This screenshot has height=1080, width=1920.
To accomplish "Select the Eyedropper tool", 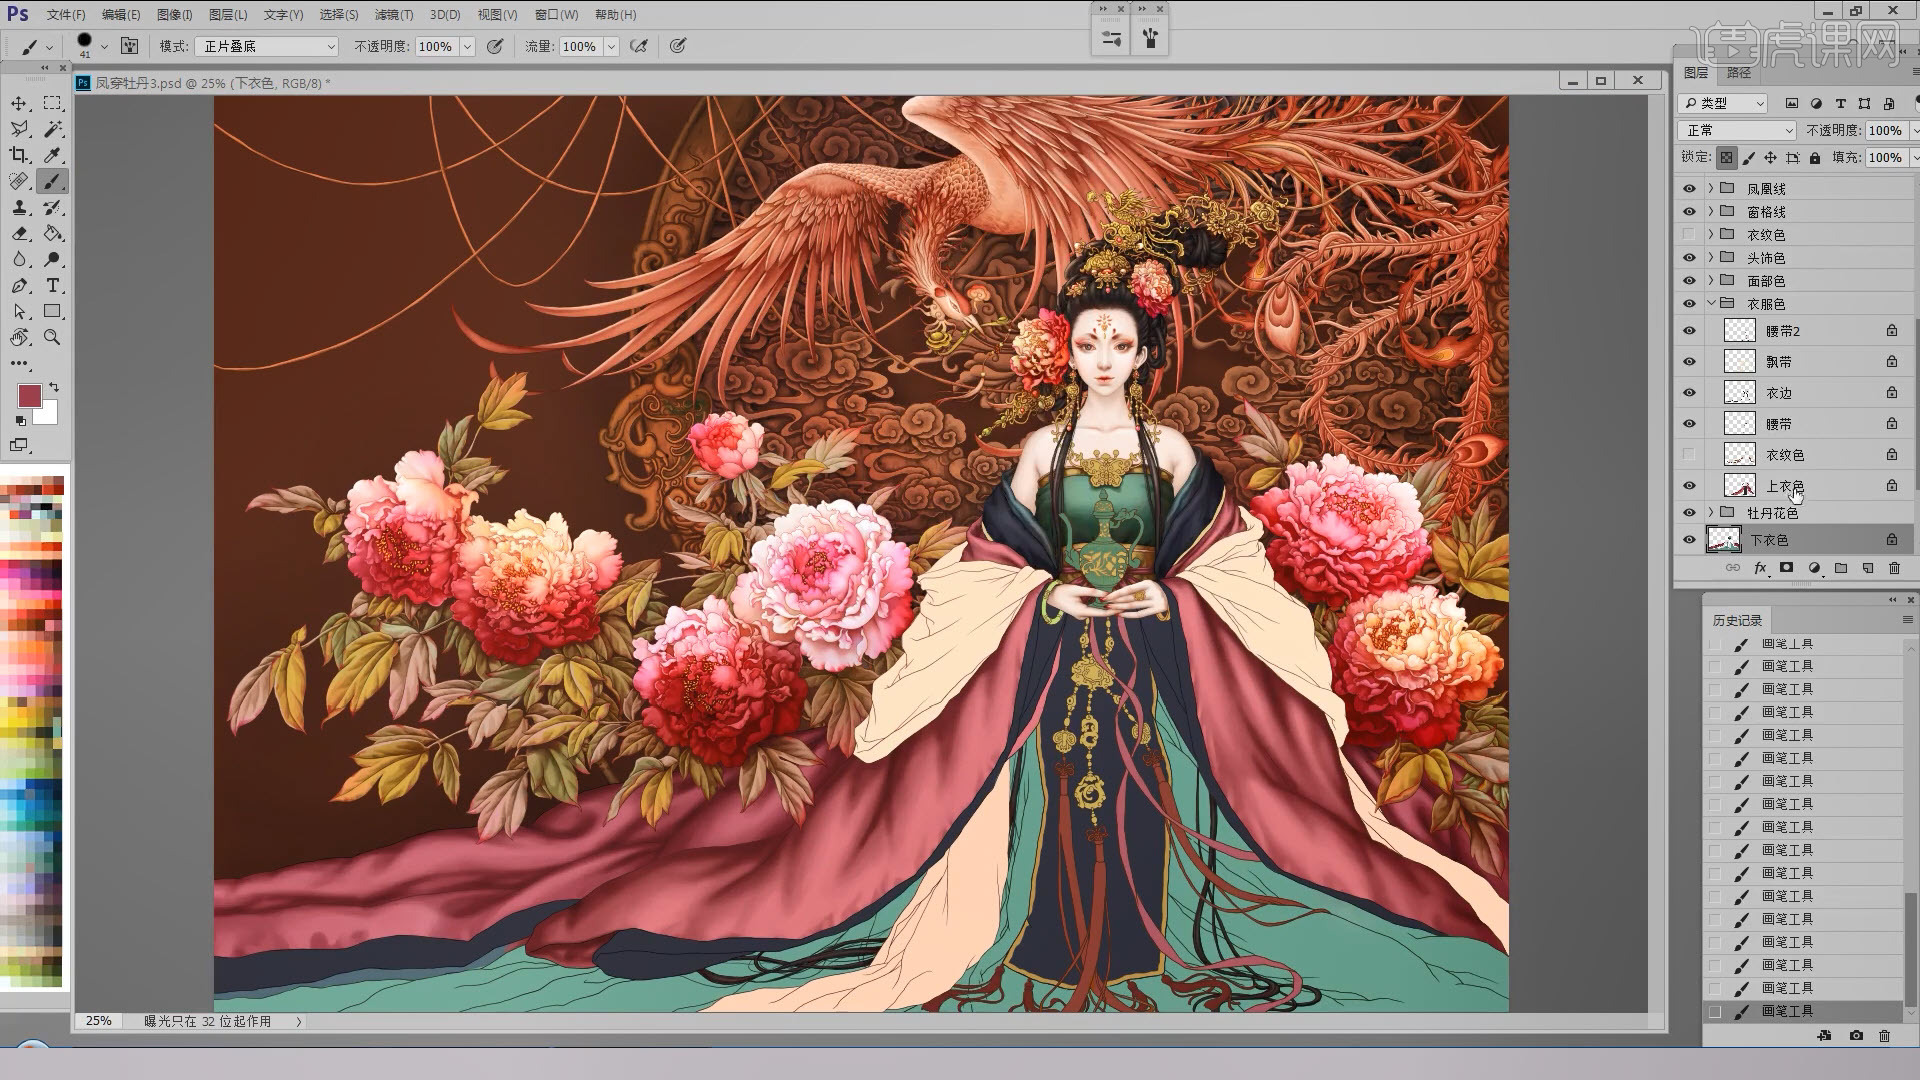I will [x=53, y=155].
